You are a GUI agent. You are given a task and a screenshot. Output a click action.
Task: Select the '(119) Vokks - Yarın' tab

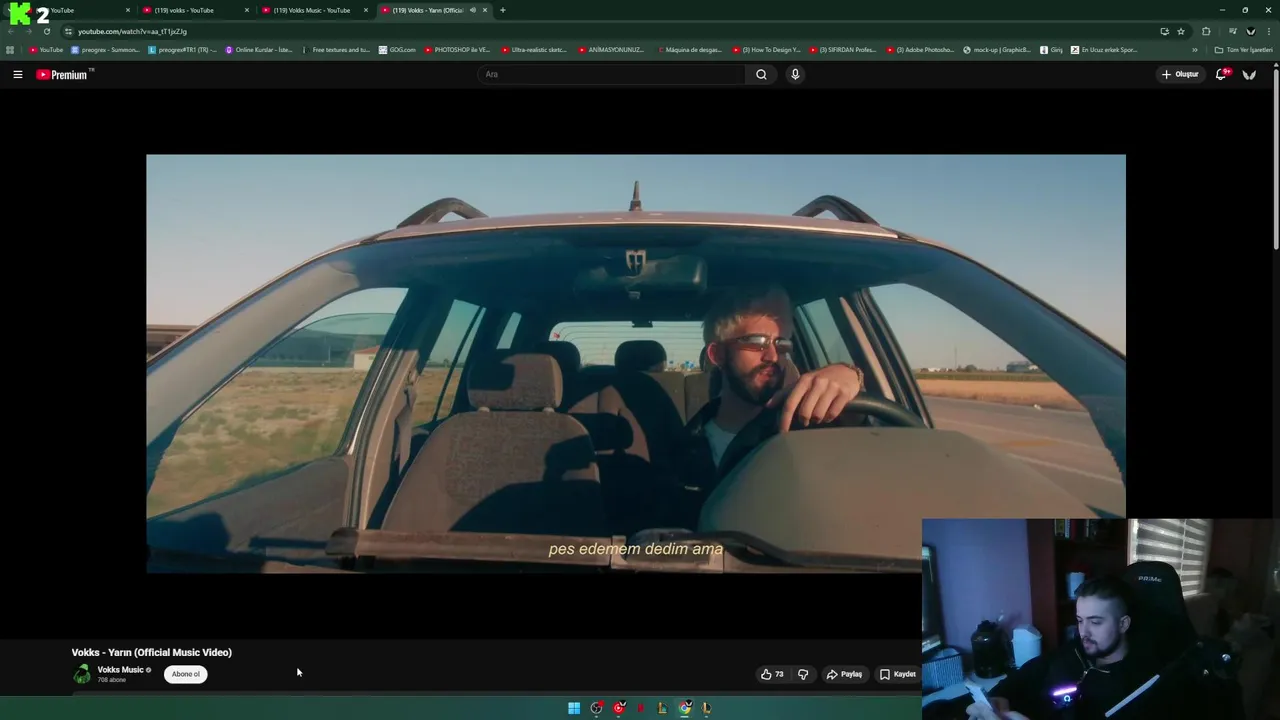428,10
